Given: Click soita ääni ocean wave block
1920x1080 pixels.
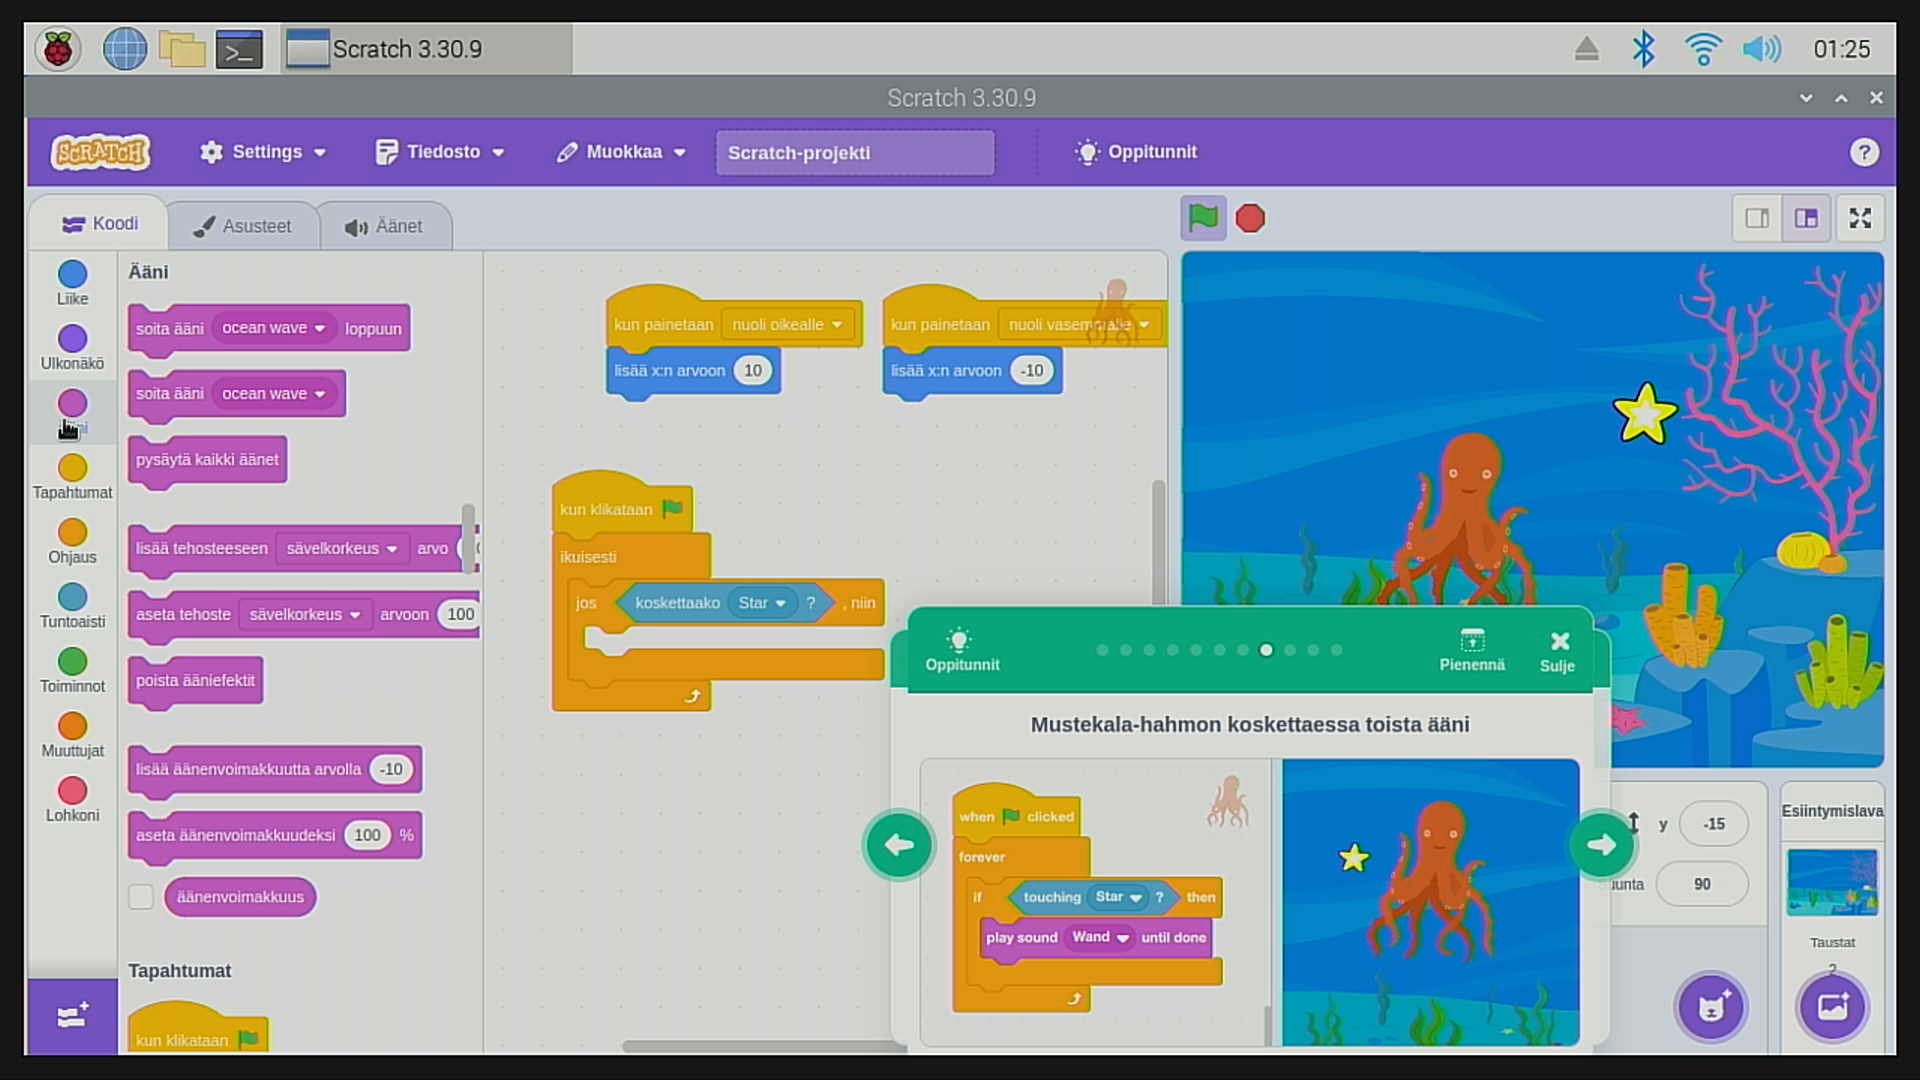Looking at the screenshot, I should click(x=237, y=395).
